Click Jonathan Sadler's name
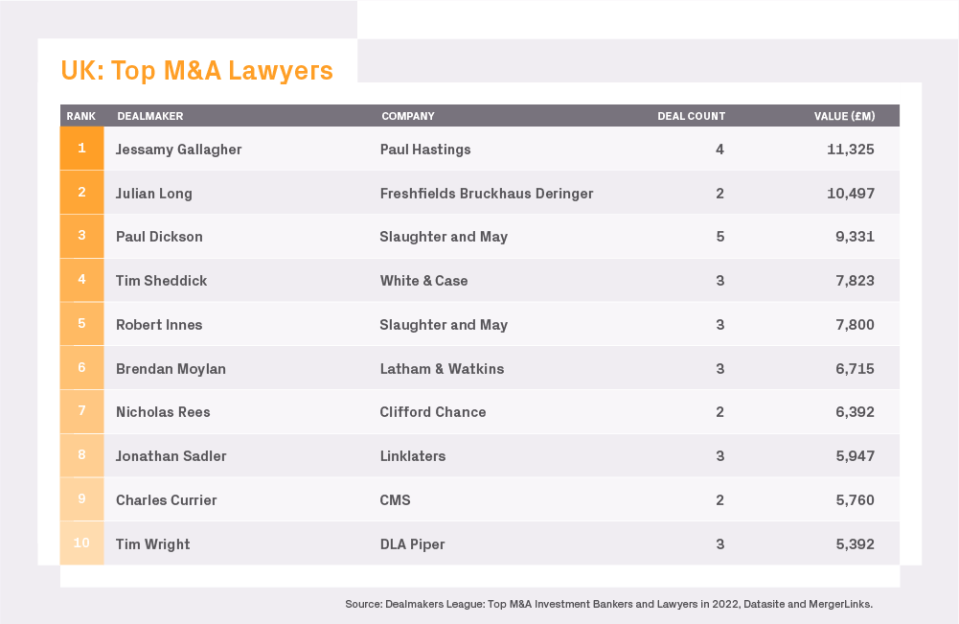The image size is (959, 624). [171, 456]
